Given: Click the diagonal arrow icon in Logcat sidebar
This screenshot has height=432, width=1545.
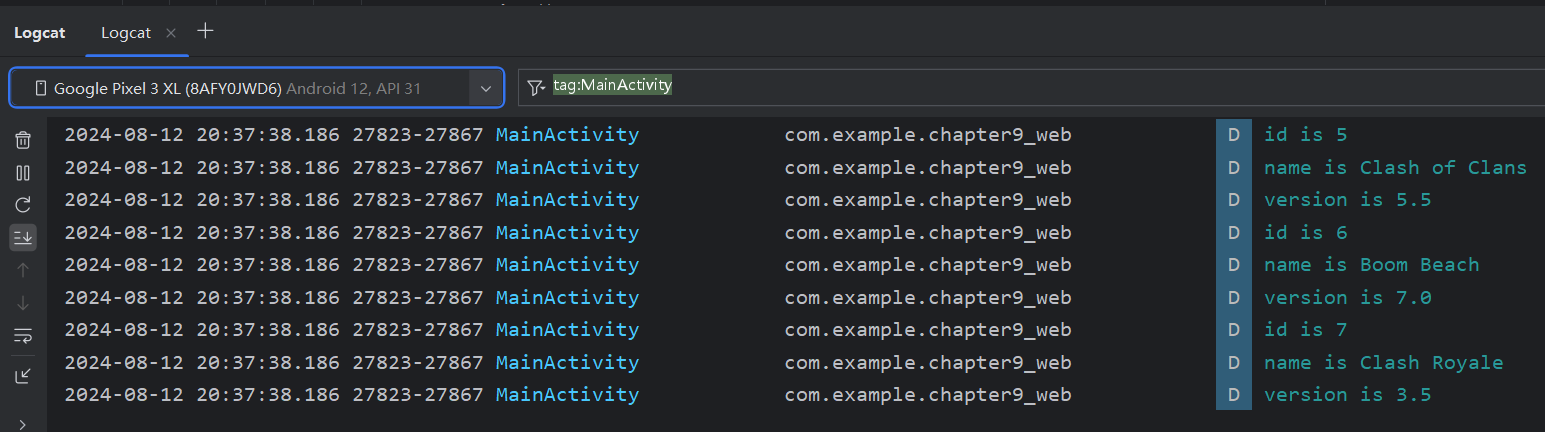Looking at the screenshot, I should [23, 376].
